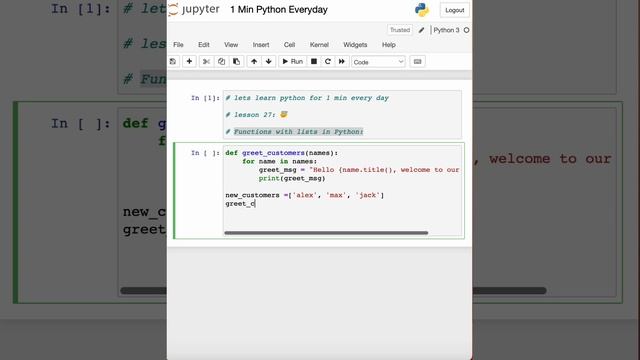Restart kernel and run all icon

point(342,62)
